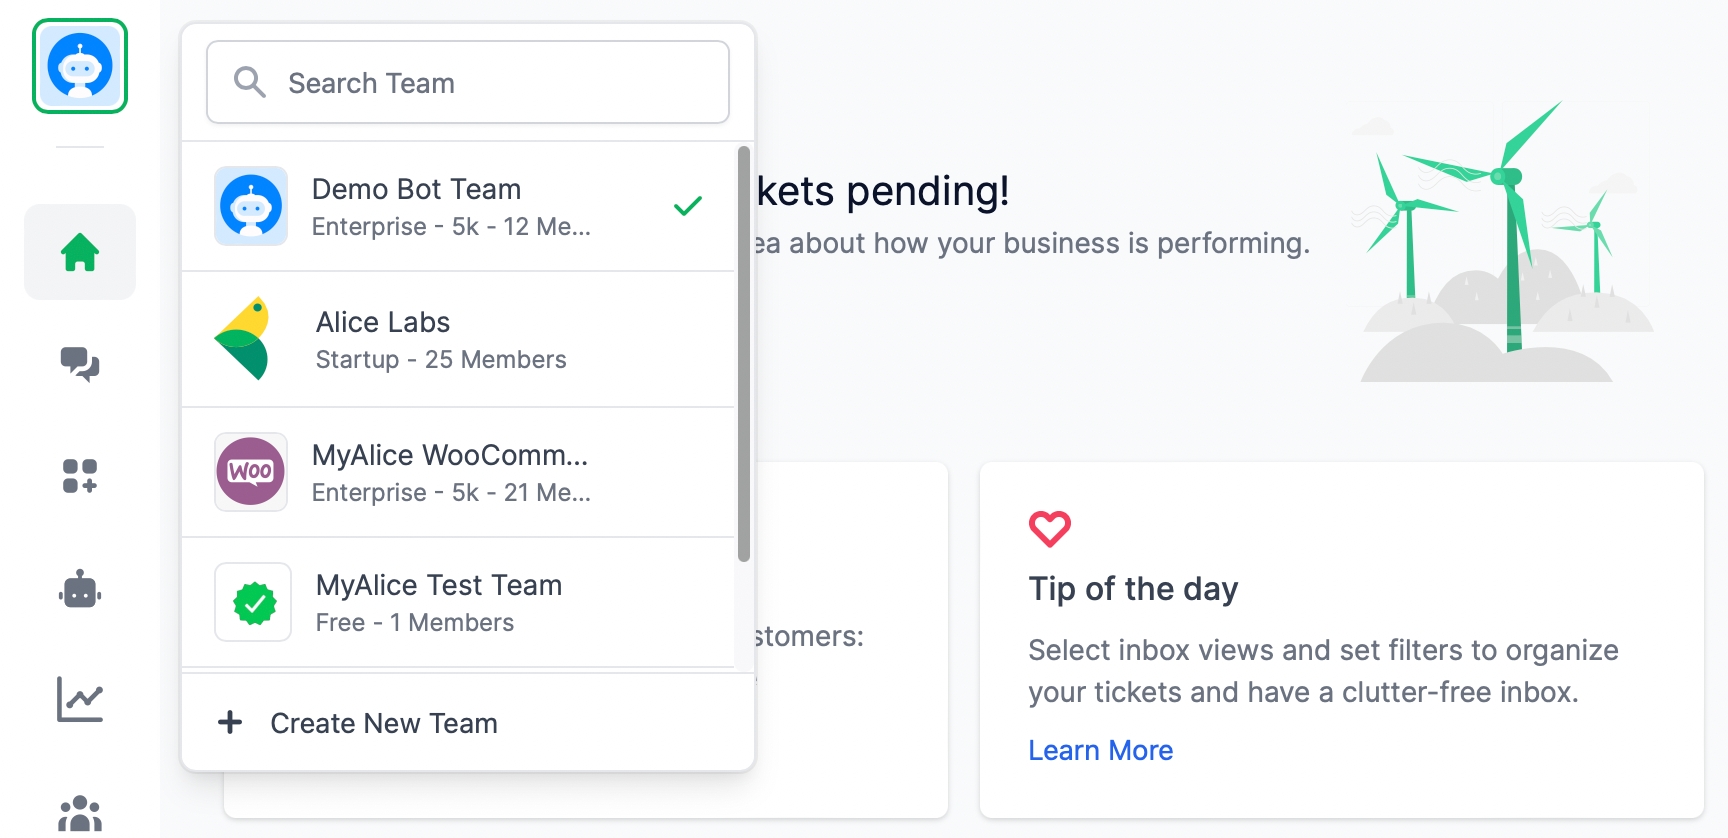Click the team list scrollbar

point(743,354)
